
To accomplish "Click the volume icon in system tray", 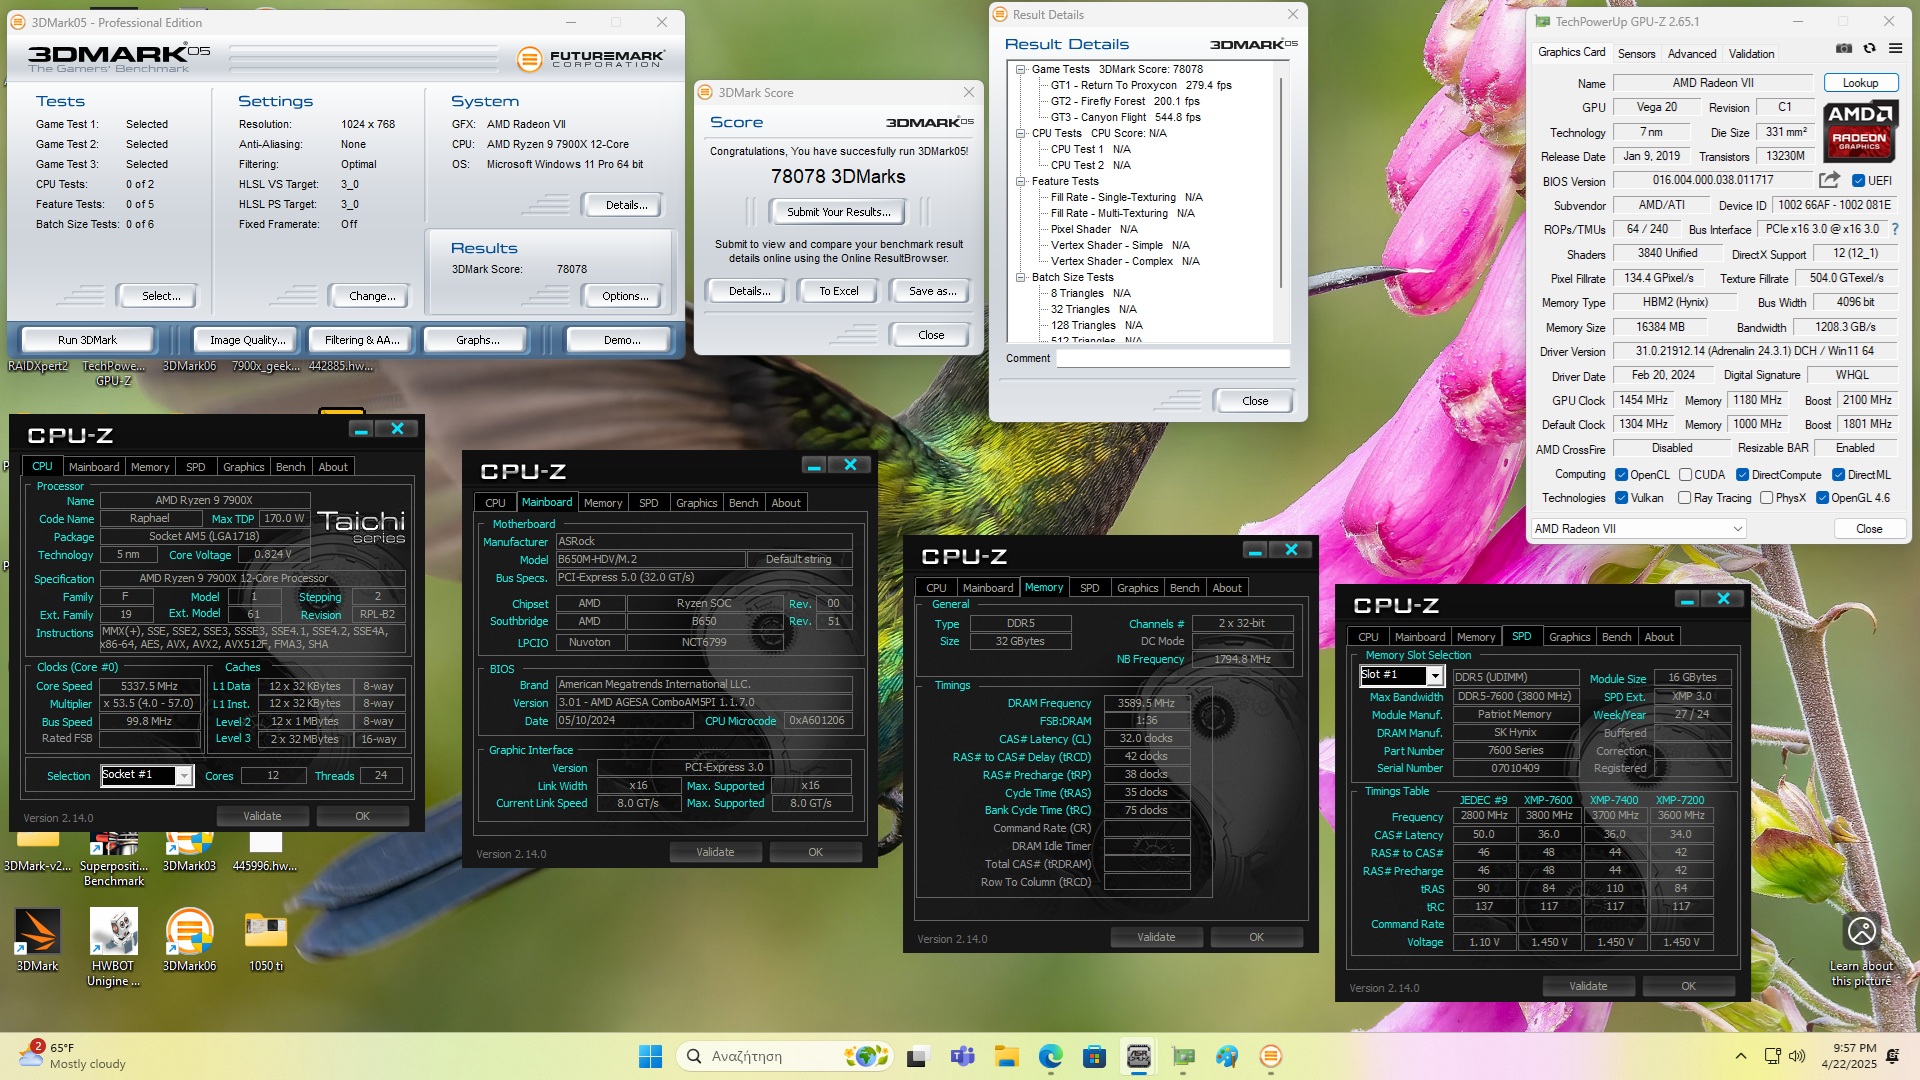I will click(x=1797, y=1056).
